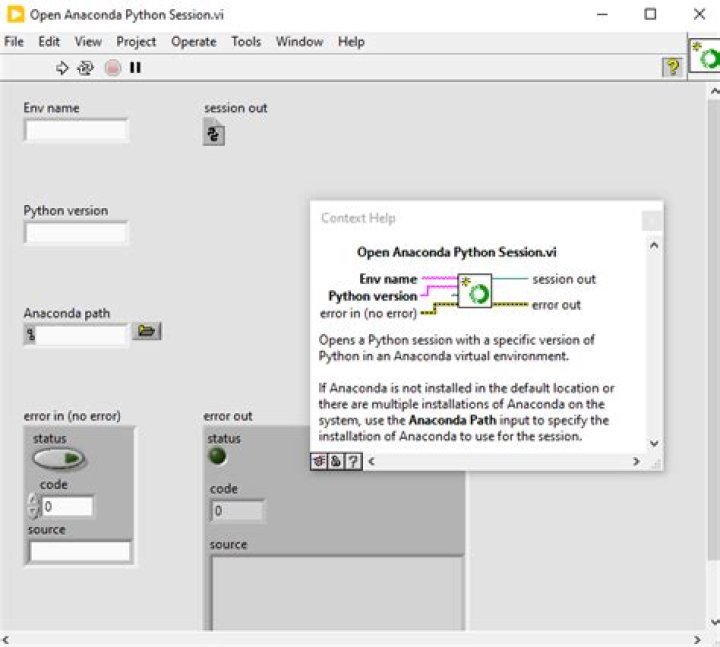Increment or decrement the error in code stepper
This screenshot has width=720, height=647.
pyautogui.click(x=33, y=506)
